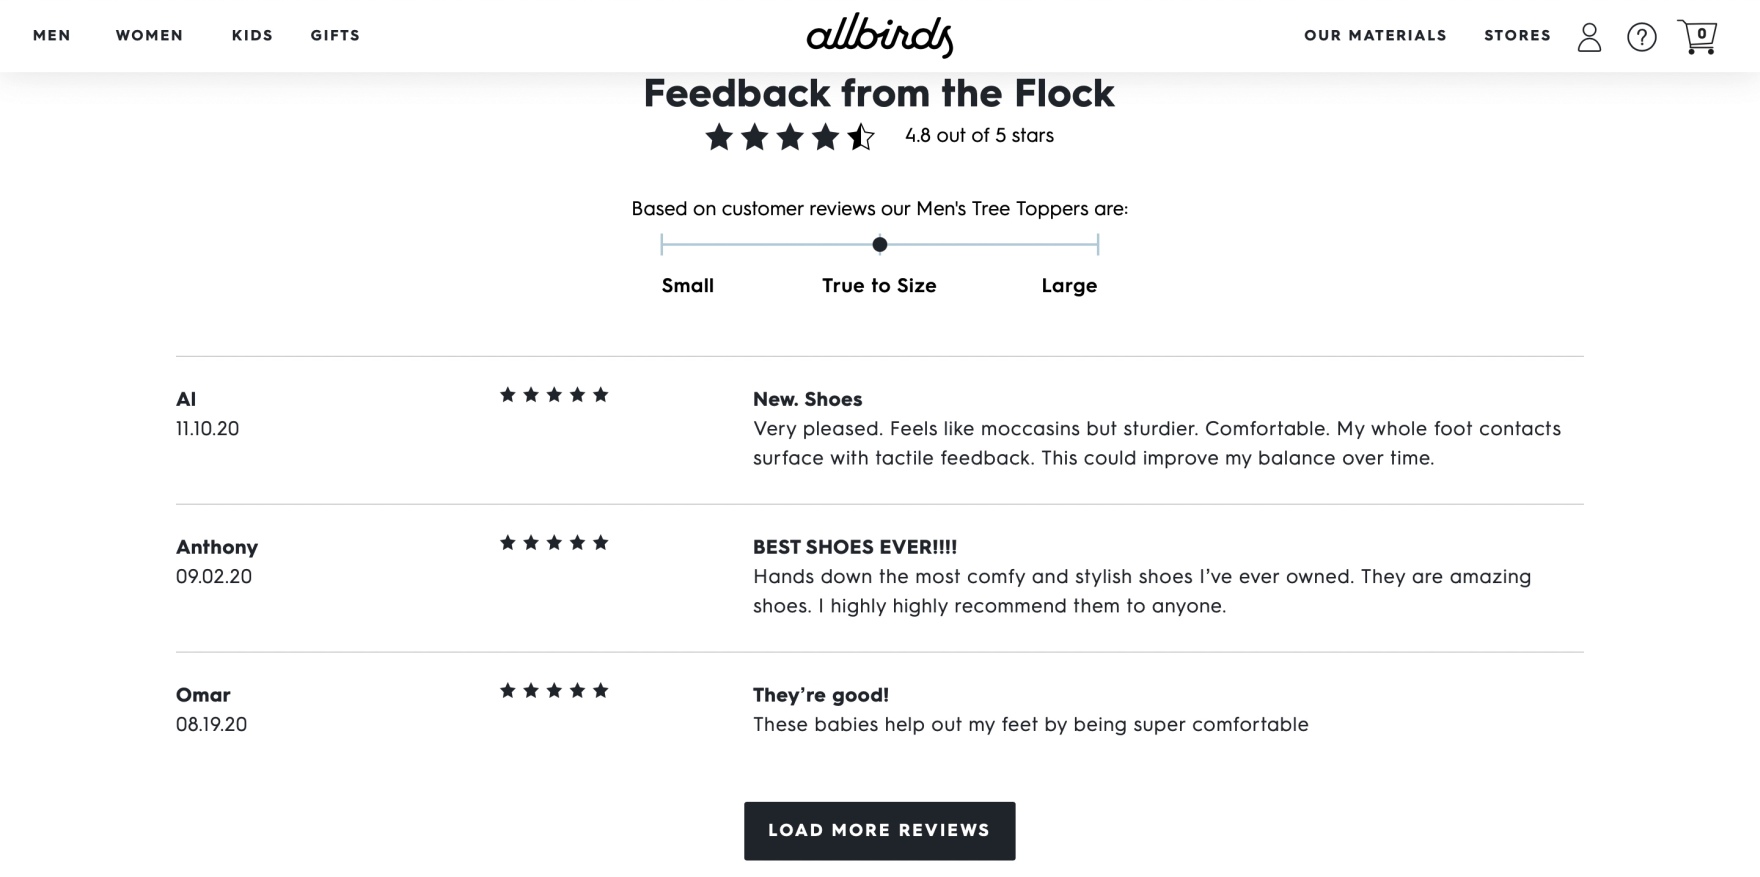Click the 'New. Shoes' review title
The width and height of the screenshot is (1760, 877).
click(807, 399)
